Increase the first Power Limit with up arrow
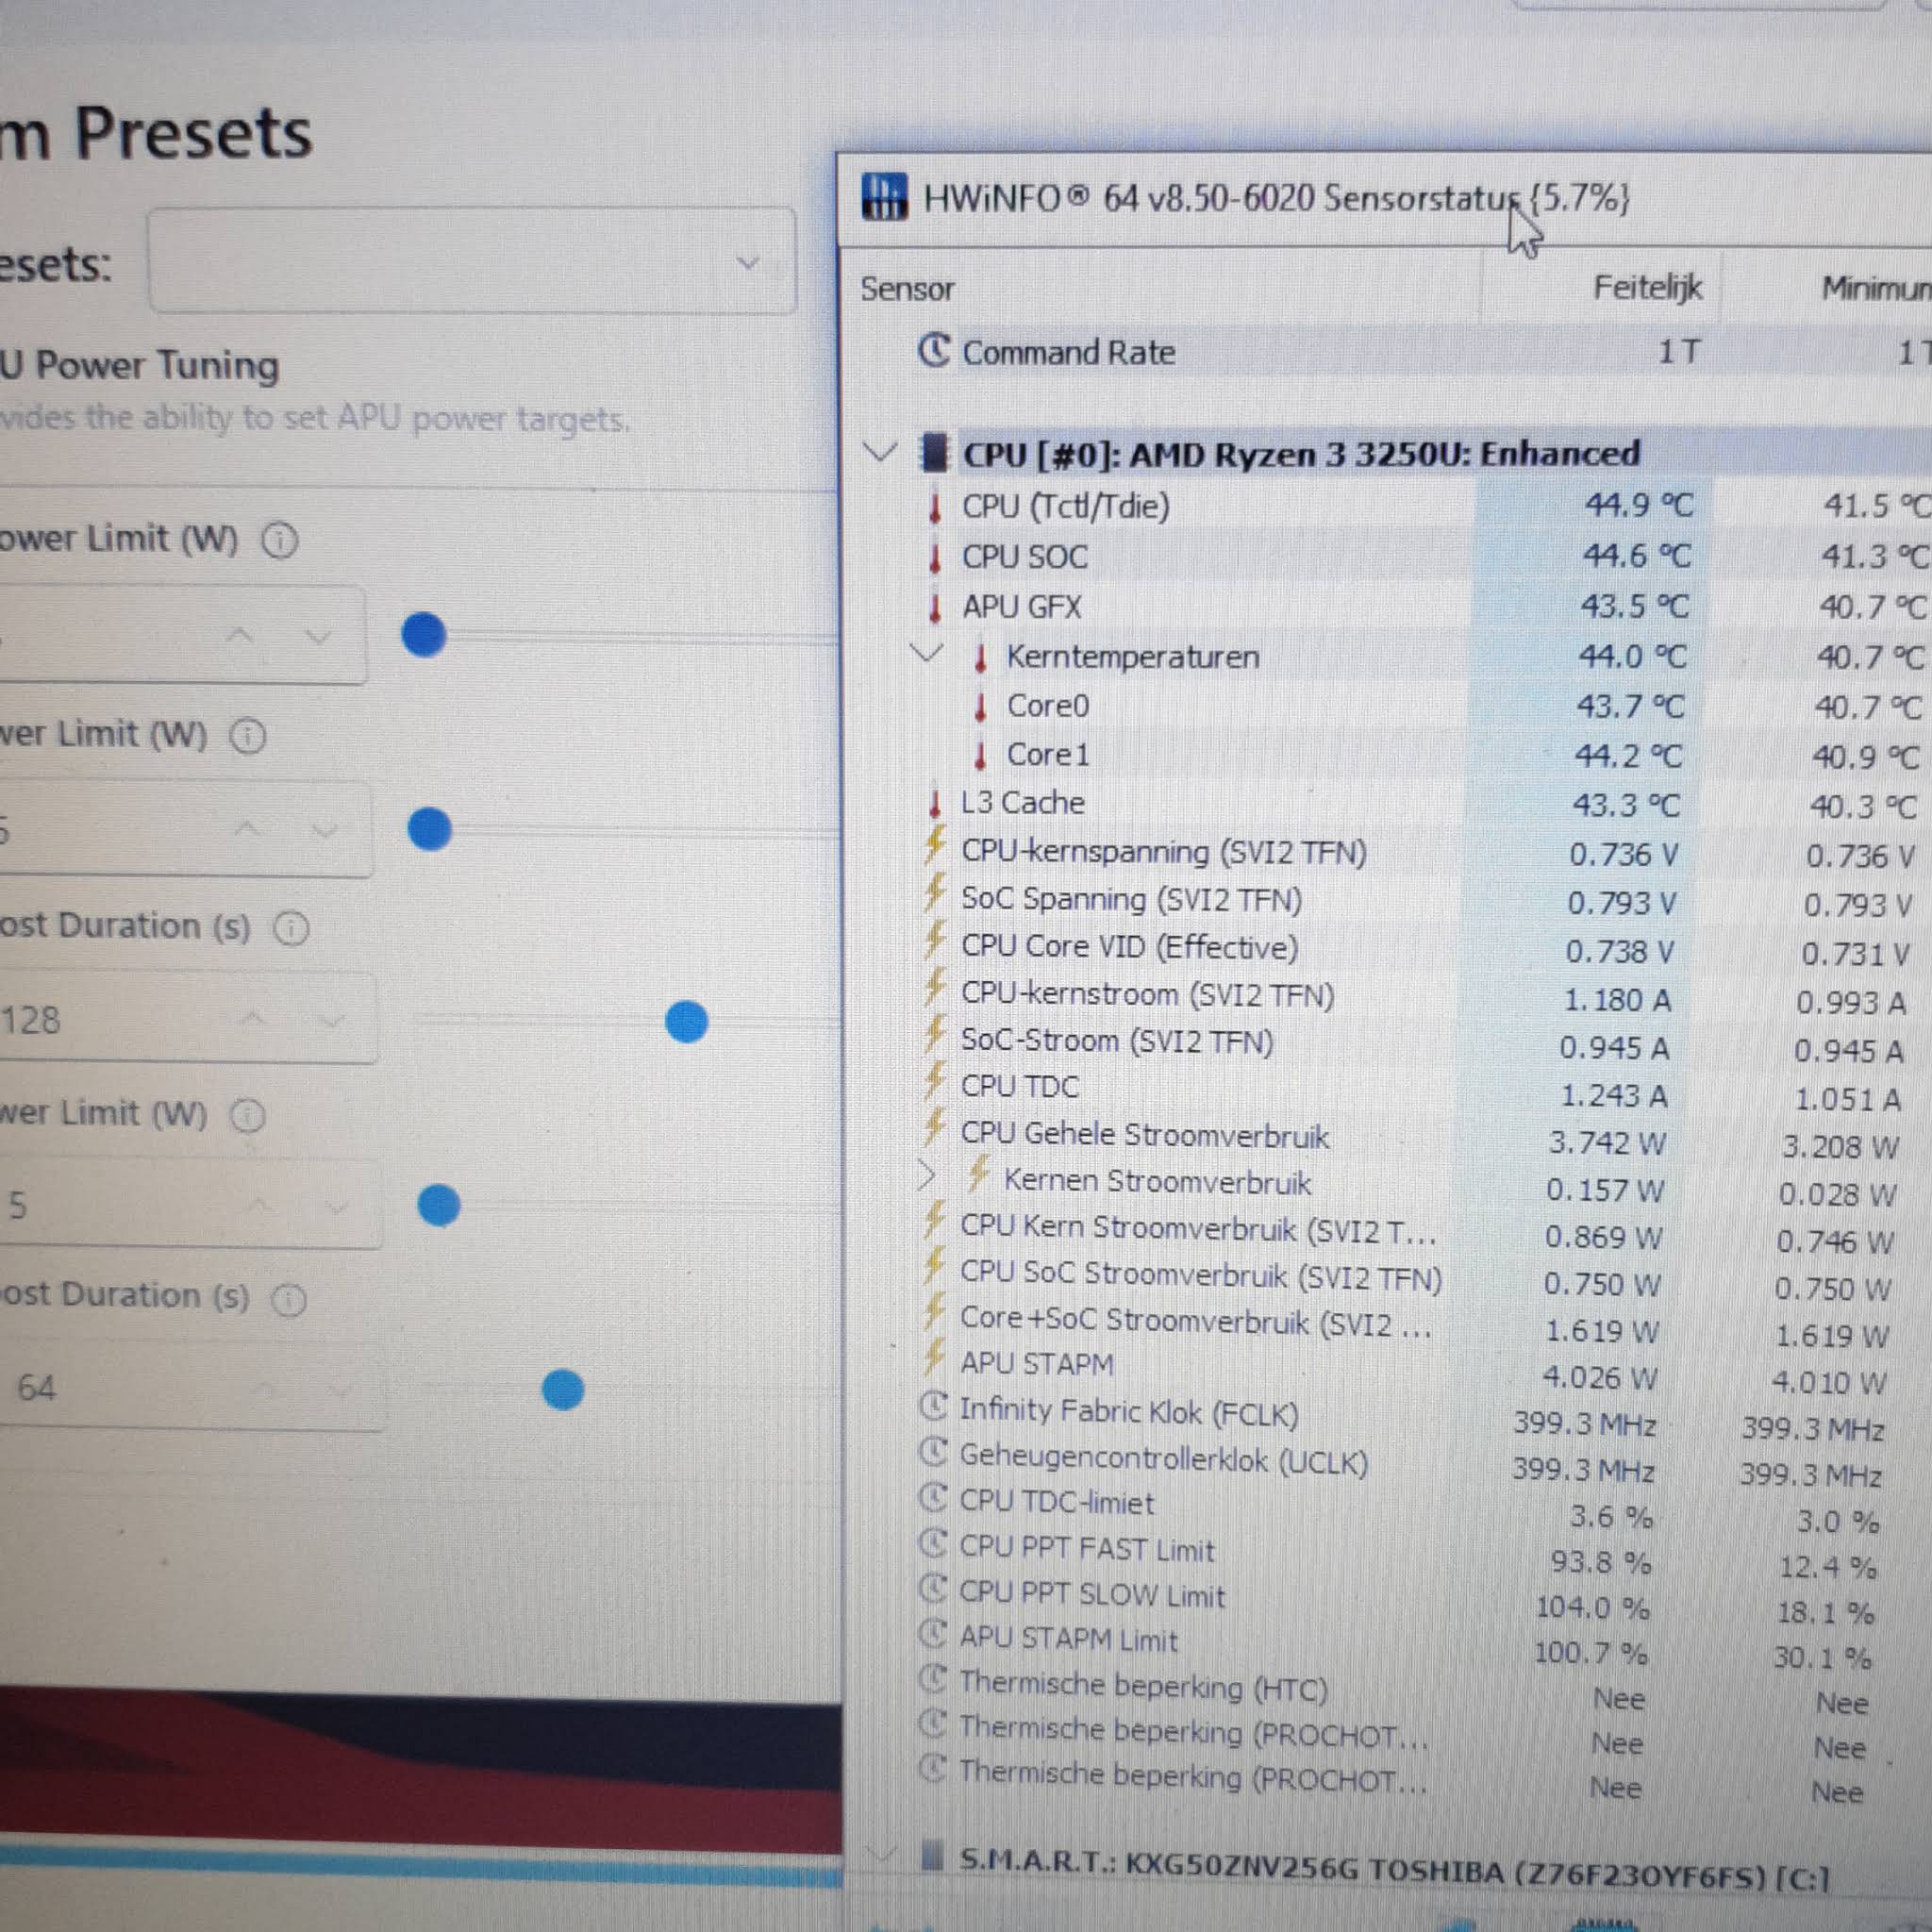This screenshot has width=1932, height=1932. coord(240,636)
